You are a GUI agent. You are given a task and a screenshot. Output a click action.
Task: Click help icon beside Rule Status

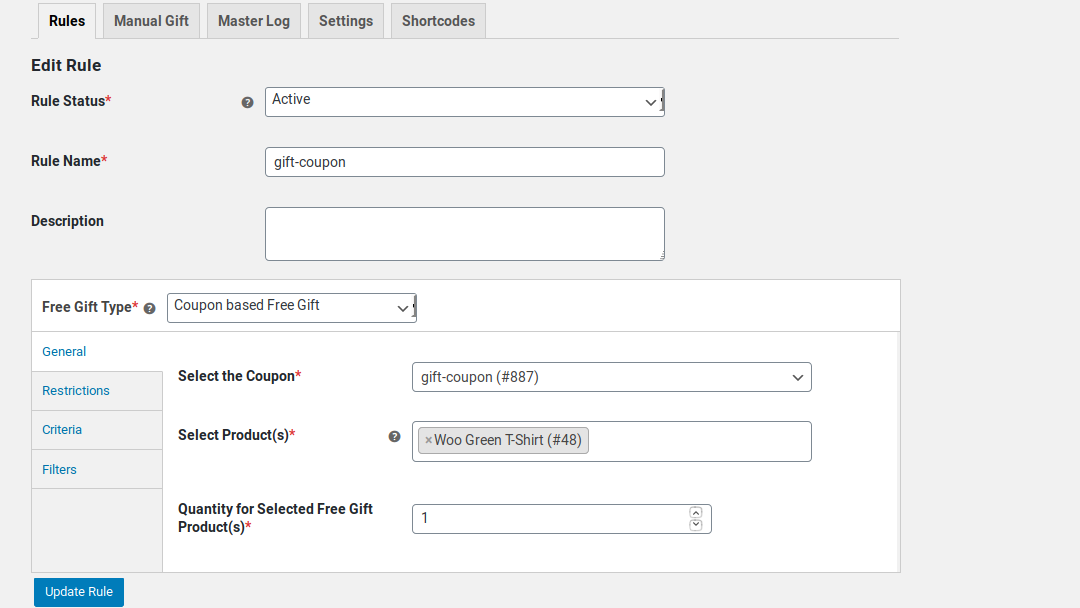point(248,102)
